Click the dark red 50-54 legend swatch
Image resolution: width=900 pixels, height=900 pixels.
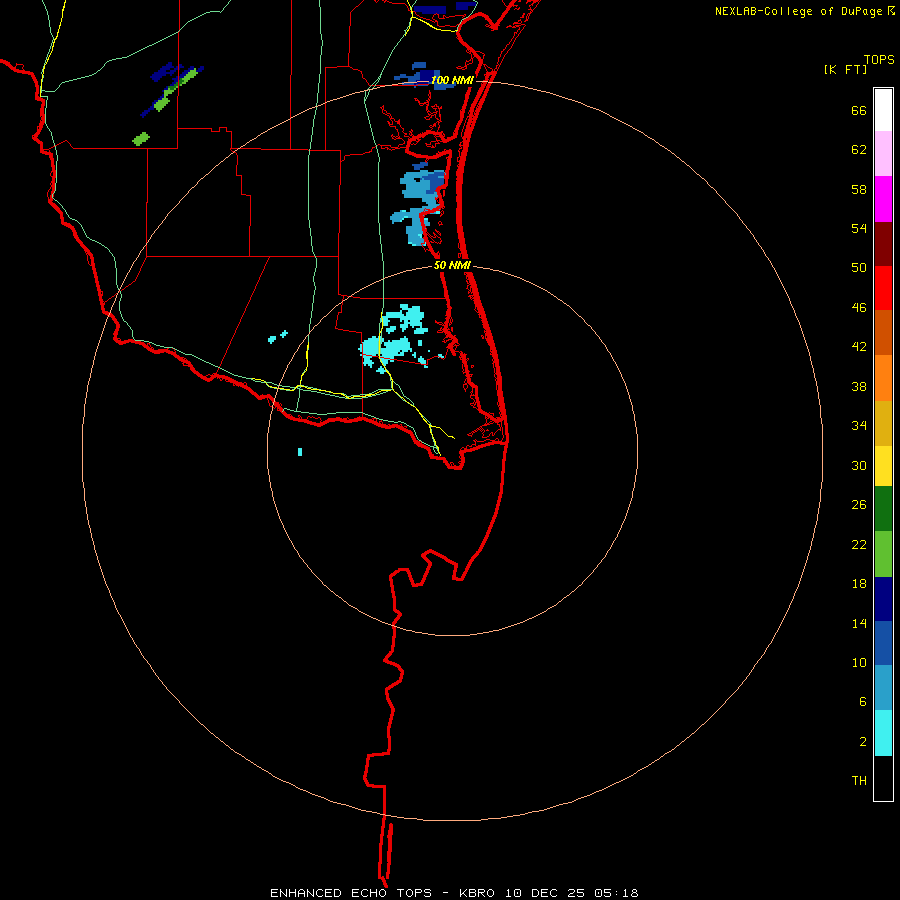tap(883, 243)
